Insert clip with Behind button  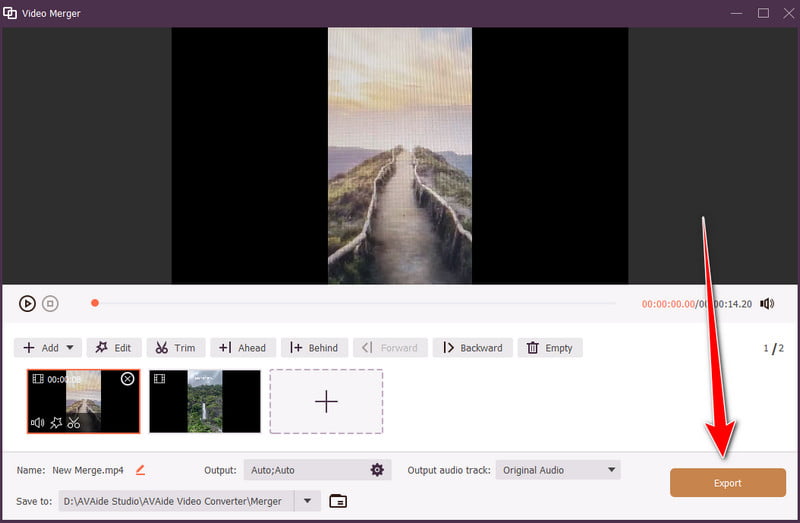tap(314, 348)
